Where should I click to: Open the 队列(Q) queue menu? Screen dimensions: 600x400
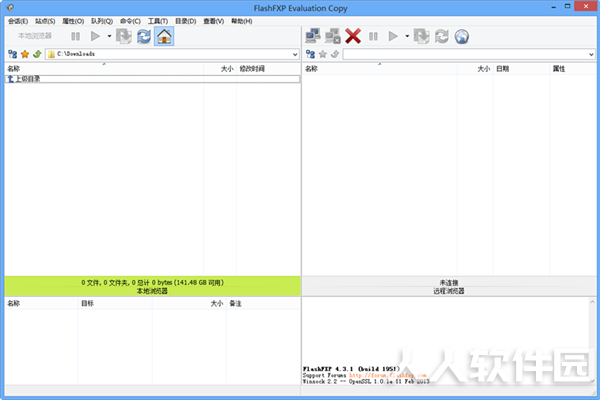pos(102,21)
